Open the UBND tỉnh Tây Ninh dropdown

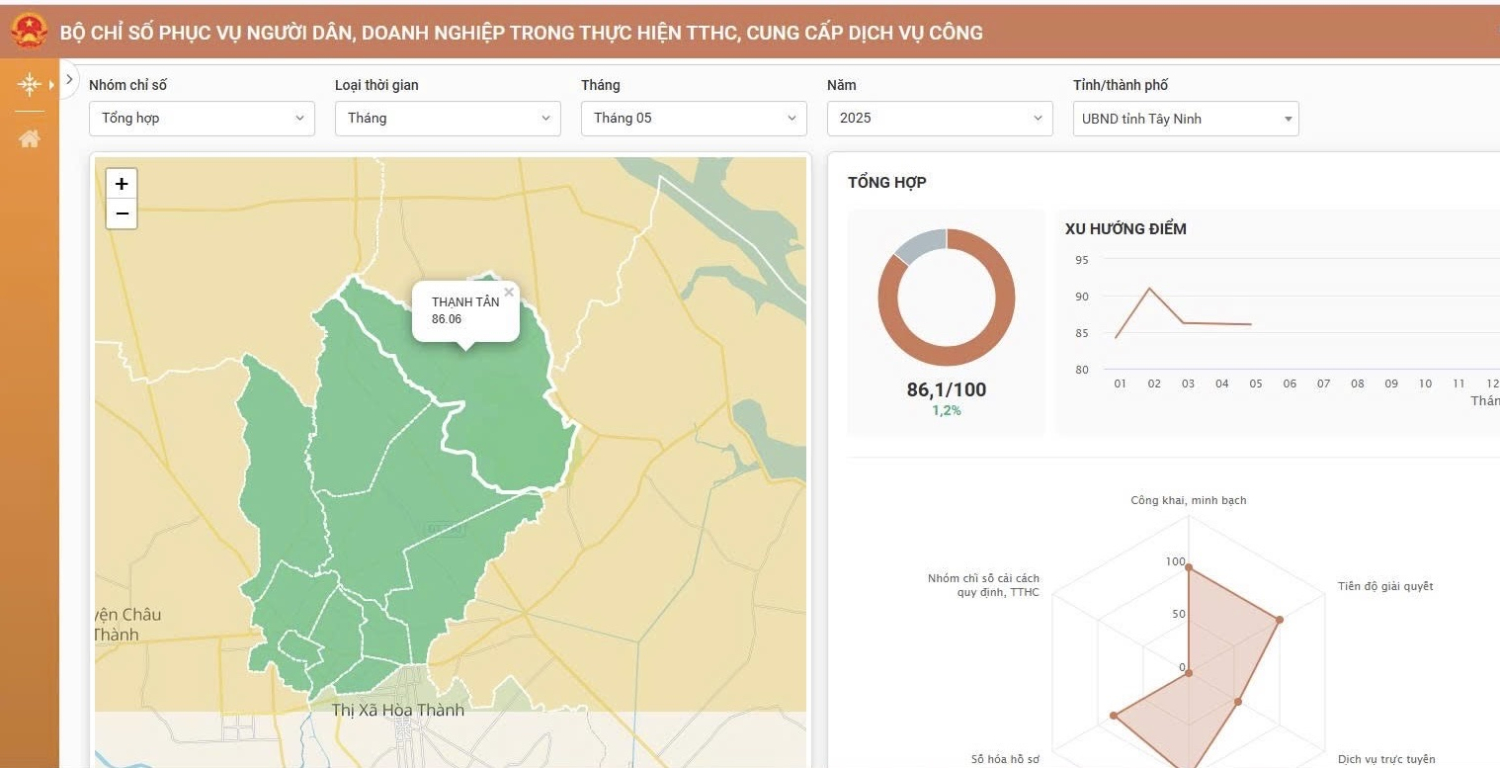1186,119
